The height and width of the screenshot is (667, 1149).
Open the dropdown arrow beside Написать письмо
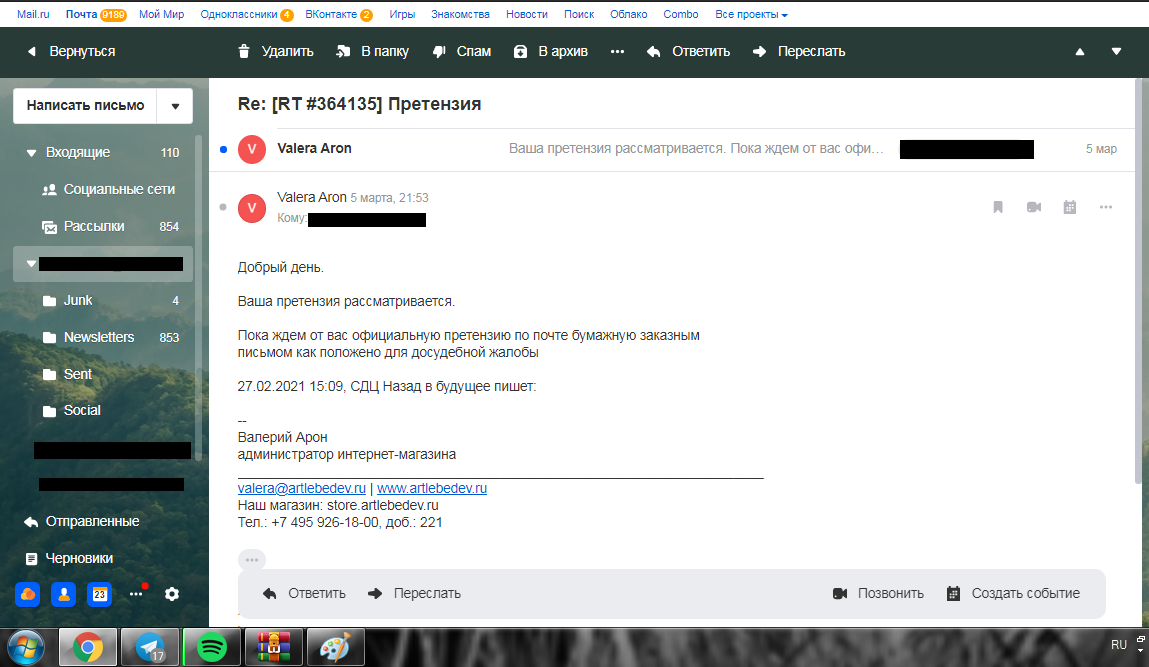tap(175, 106)
